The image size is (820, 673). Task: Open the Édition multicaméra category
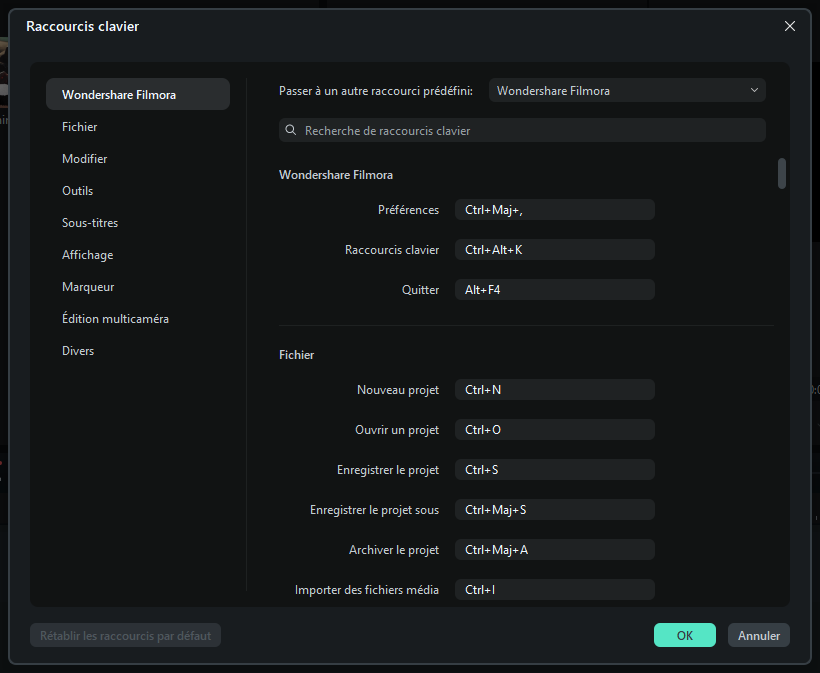click(x=115, y=318)
